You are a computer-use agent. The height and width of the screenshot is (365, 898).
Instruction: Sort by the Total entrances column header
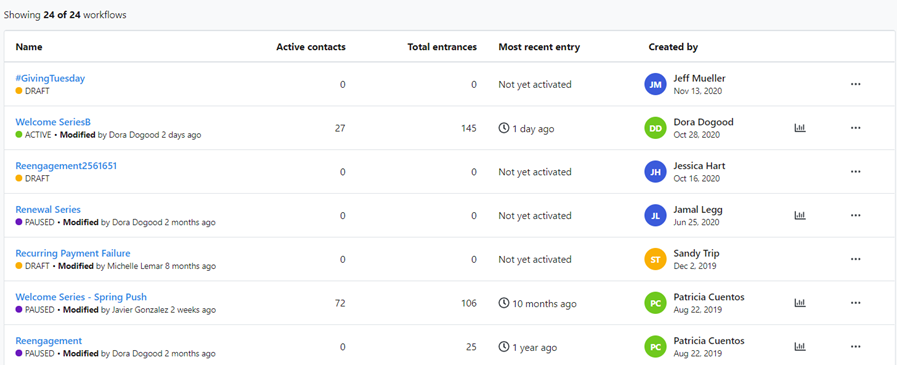click(442, 47)
